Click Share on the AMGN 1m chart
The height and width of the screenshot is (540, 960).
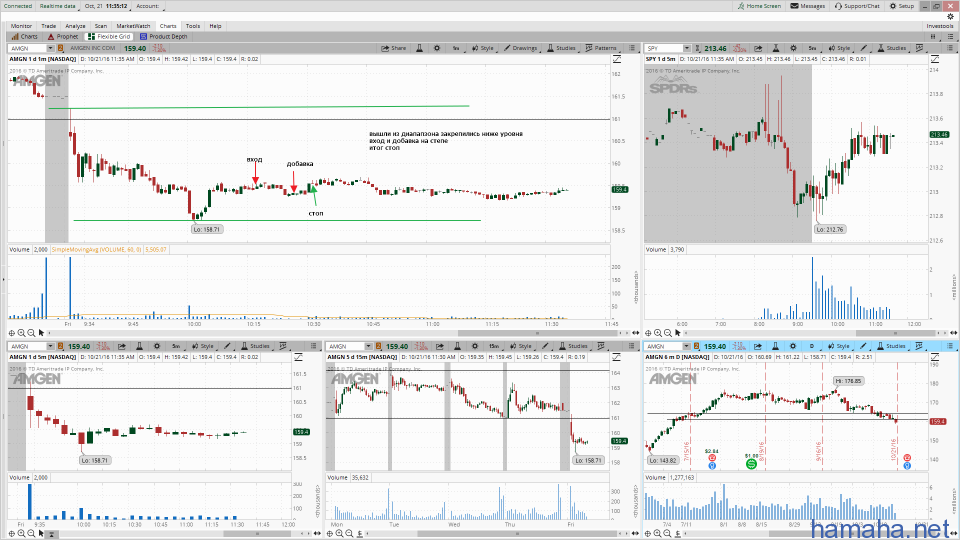(394, 48)
